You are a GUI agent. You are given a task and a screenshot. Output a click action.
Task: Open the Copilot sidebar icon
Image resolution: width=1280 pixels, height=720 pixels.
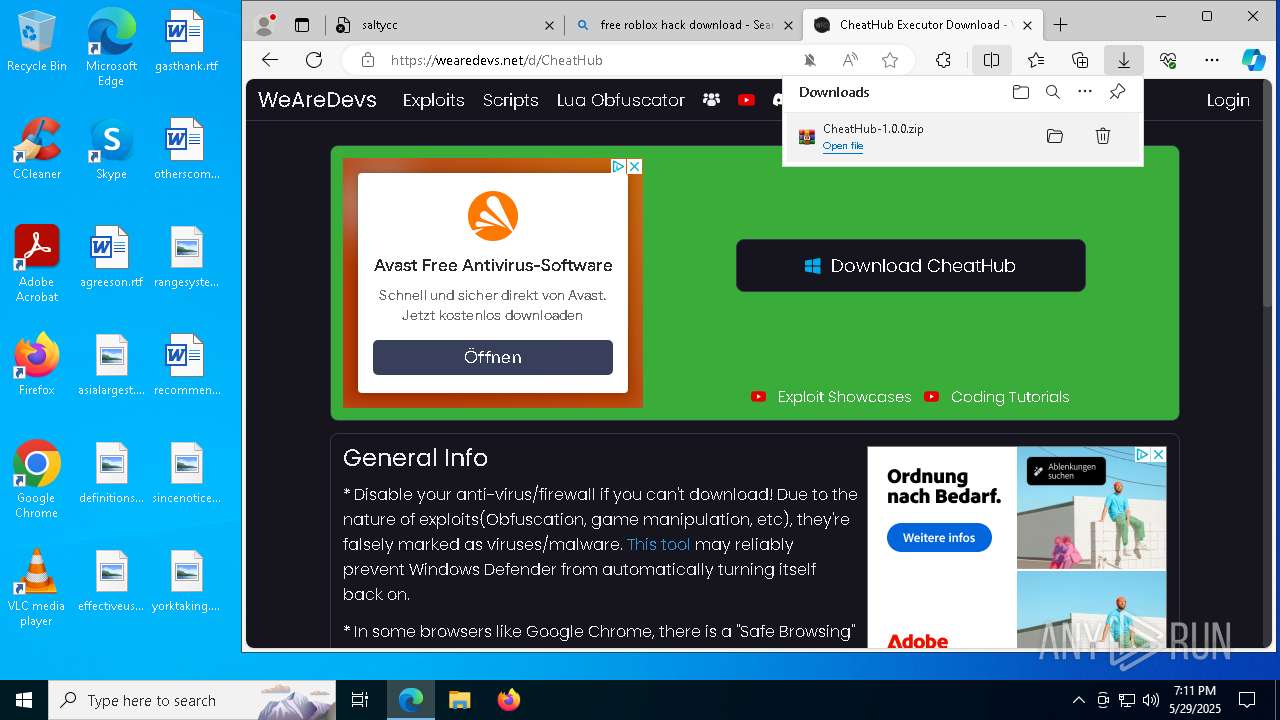coord(1254,60)
